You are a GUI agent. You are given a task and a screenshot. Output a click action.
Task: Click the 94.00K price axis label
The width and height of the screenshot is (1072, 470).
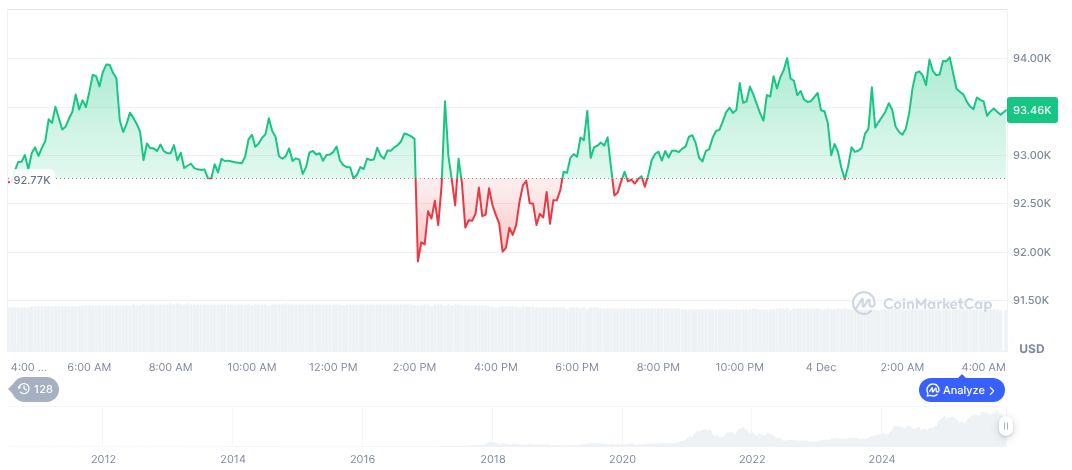click(x=1032, y=59)
